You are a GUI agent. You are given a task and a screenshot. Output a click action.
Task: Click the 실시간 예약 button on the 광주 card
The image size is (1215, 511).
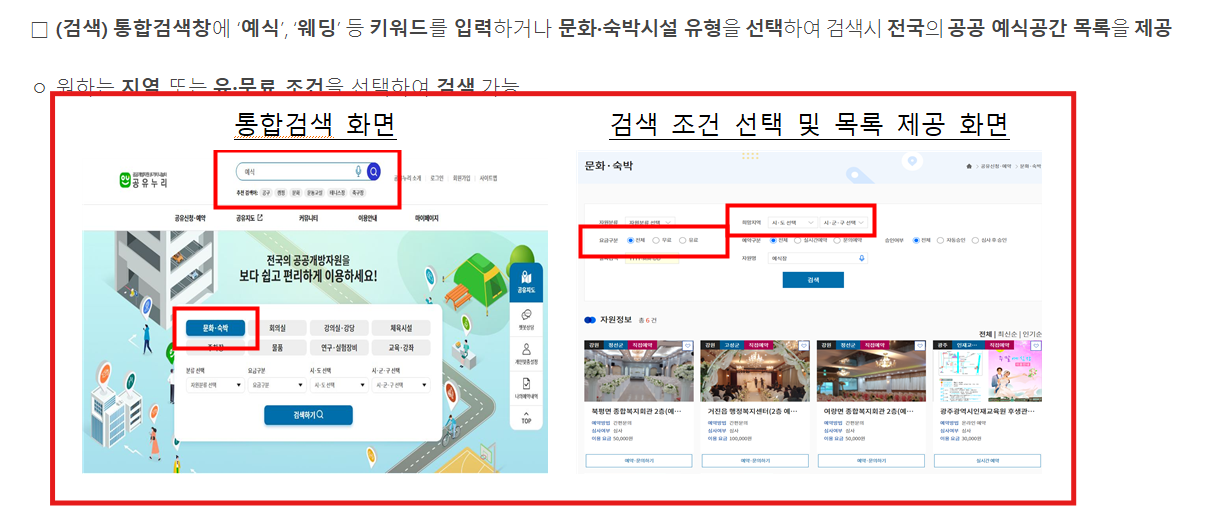click(987, 461)
